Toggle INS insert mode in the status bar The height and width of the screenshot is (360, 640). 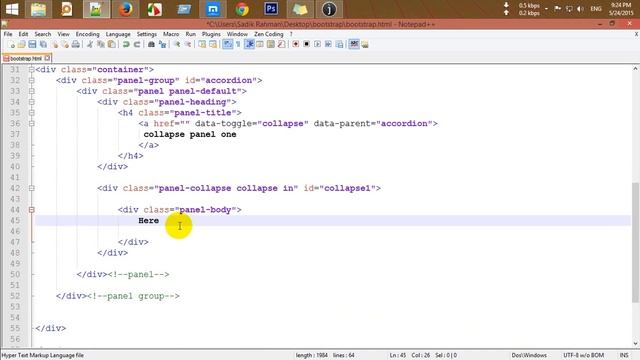(624, 356)
